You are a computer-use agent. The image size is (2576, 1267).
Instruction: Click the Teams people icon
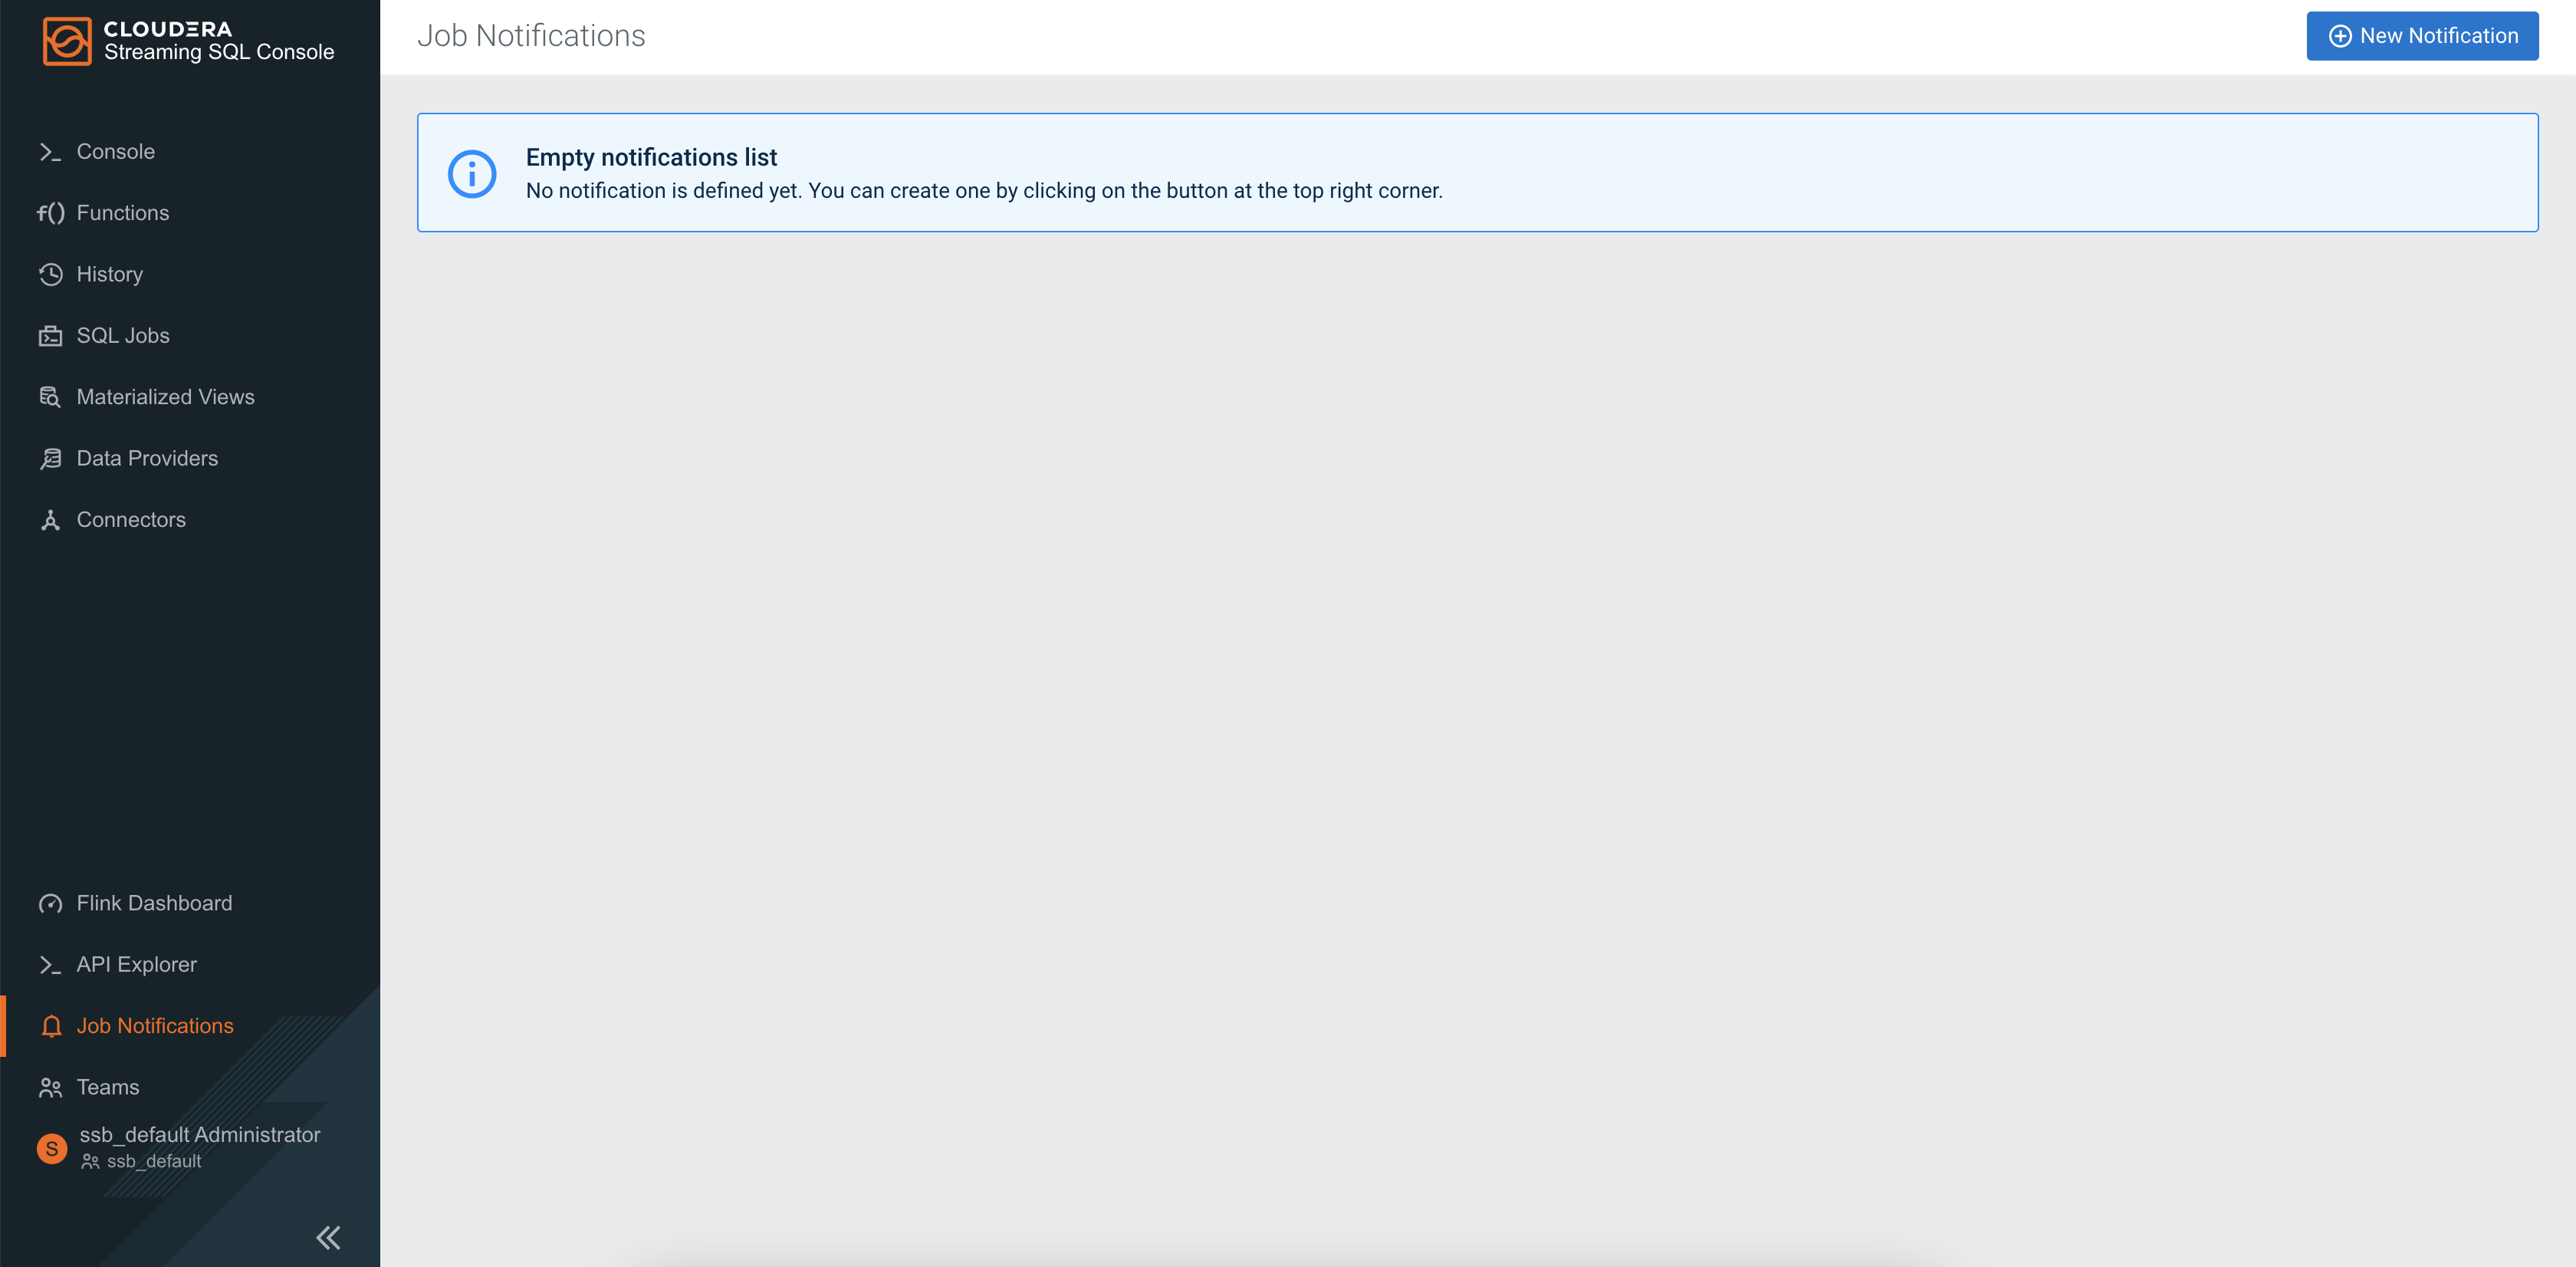pyautogui.click(x=50, y=1088)
